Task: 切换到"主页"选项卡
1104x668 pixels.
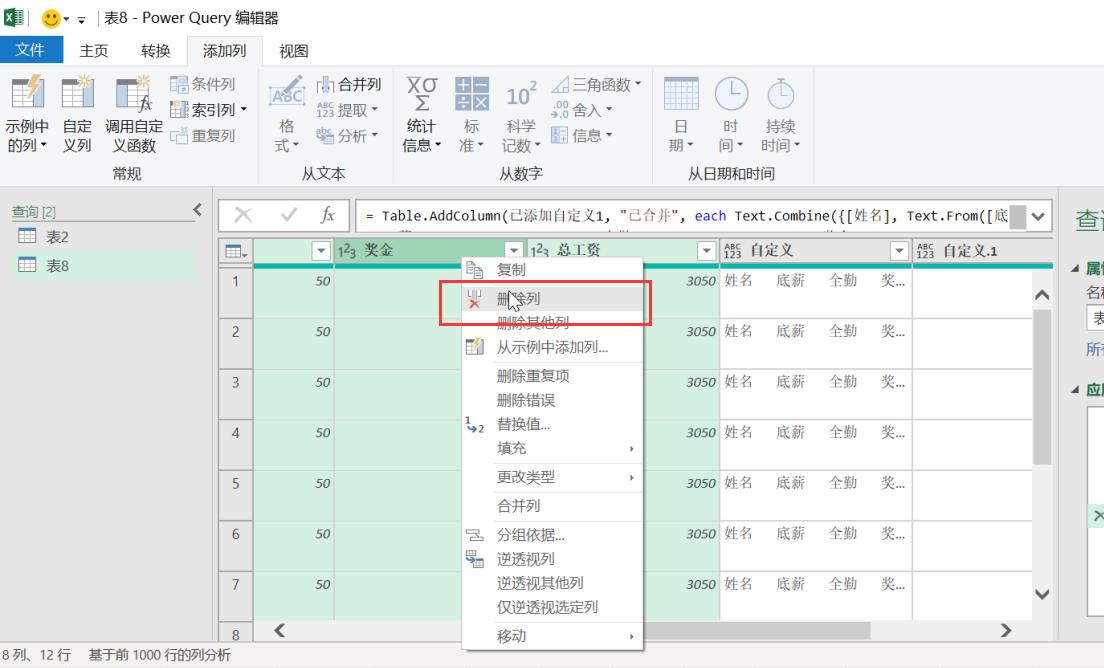Action: (x=93, y=49)
